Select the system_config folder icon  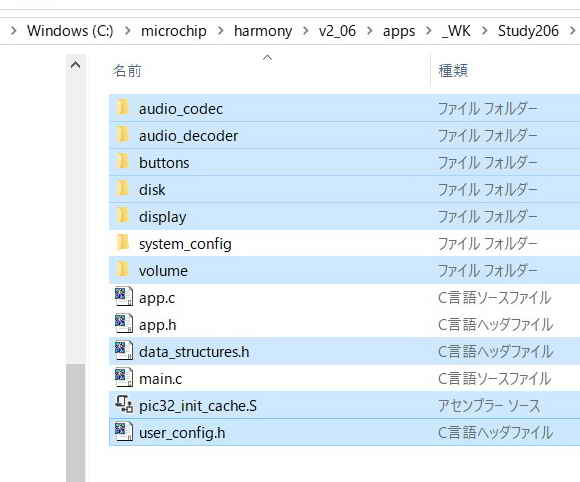tap(122, 243)
